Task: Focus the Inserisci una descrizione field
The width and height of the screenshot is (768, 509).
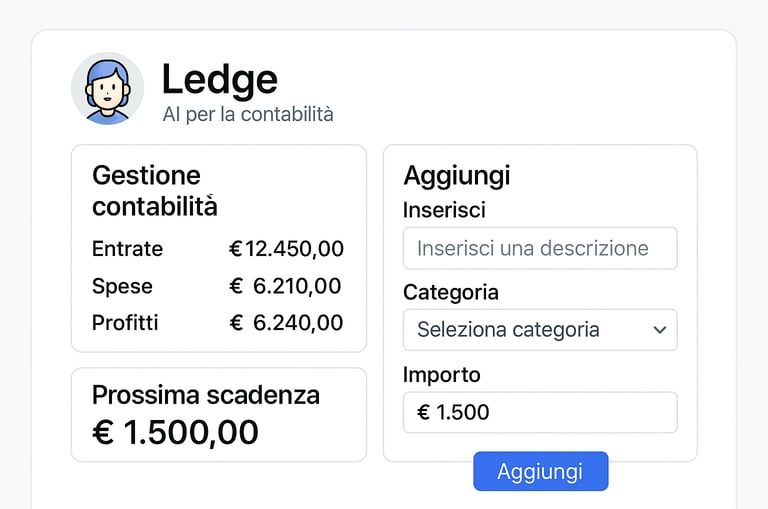Action: 540,248
